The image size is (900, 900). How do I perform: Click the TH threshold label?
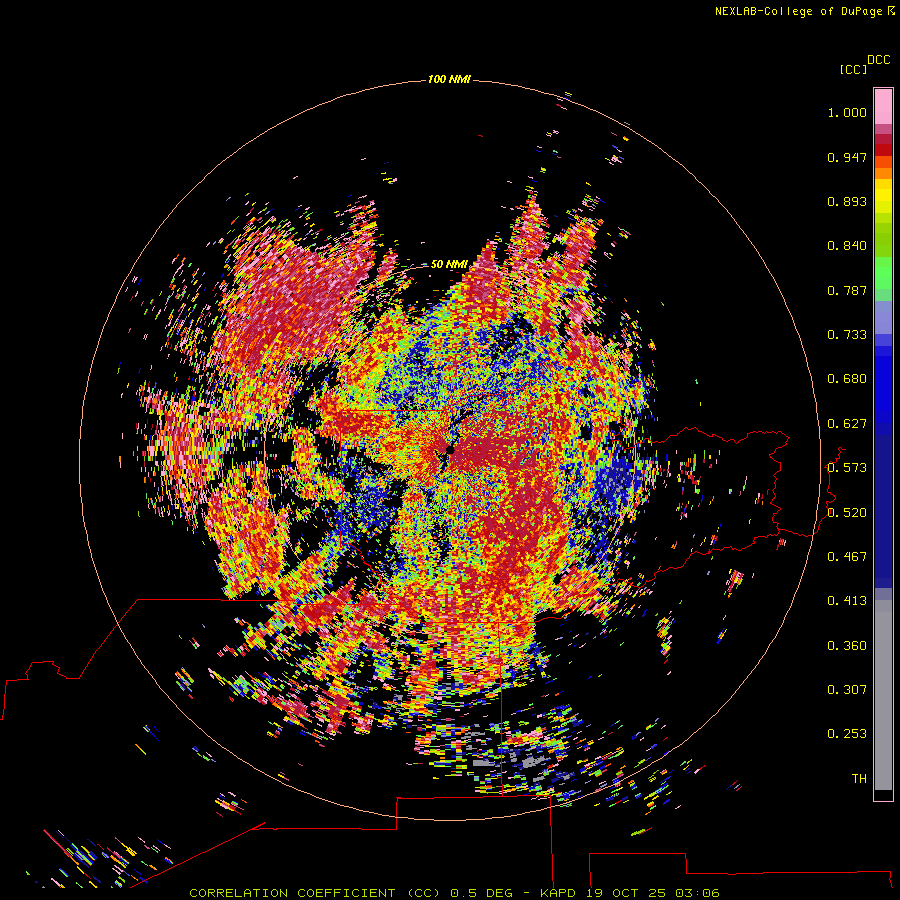(859, 779)
